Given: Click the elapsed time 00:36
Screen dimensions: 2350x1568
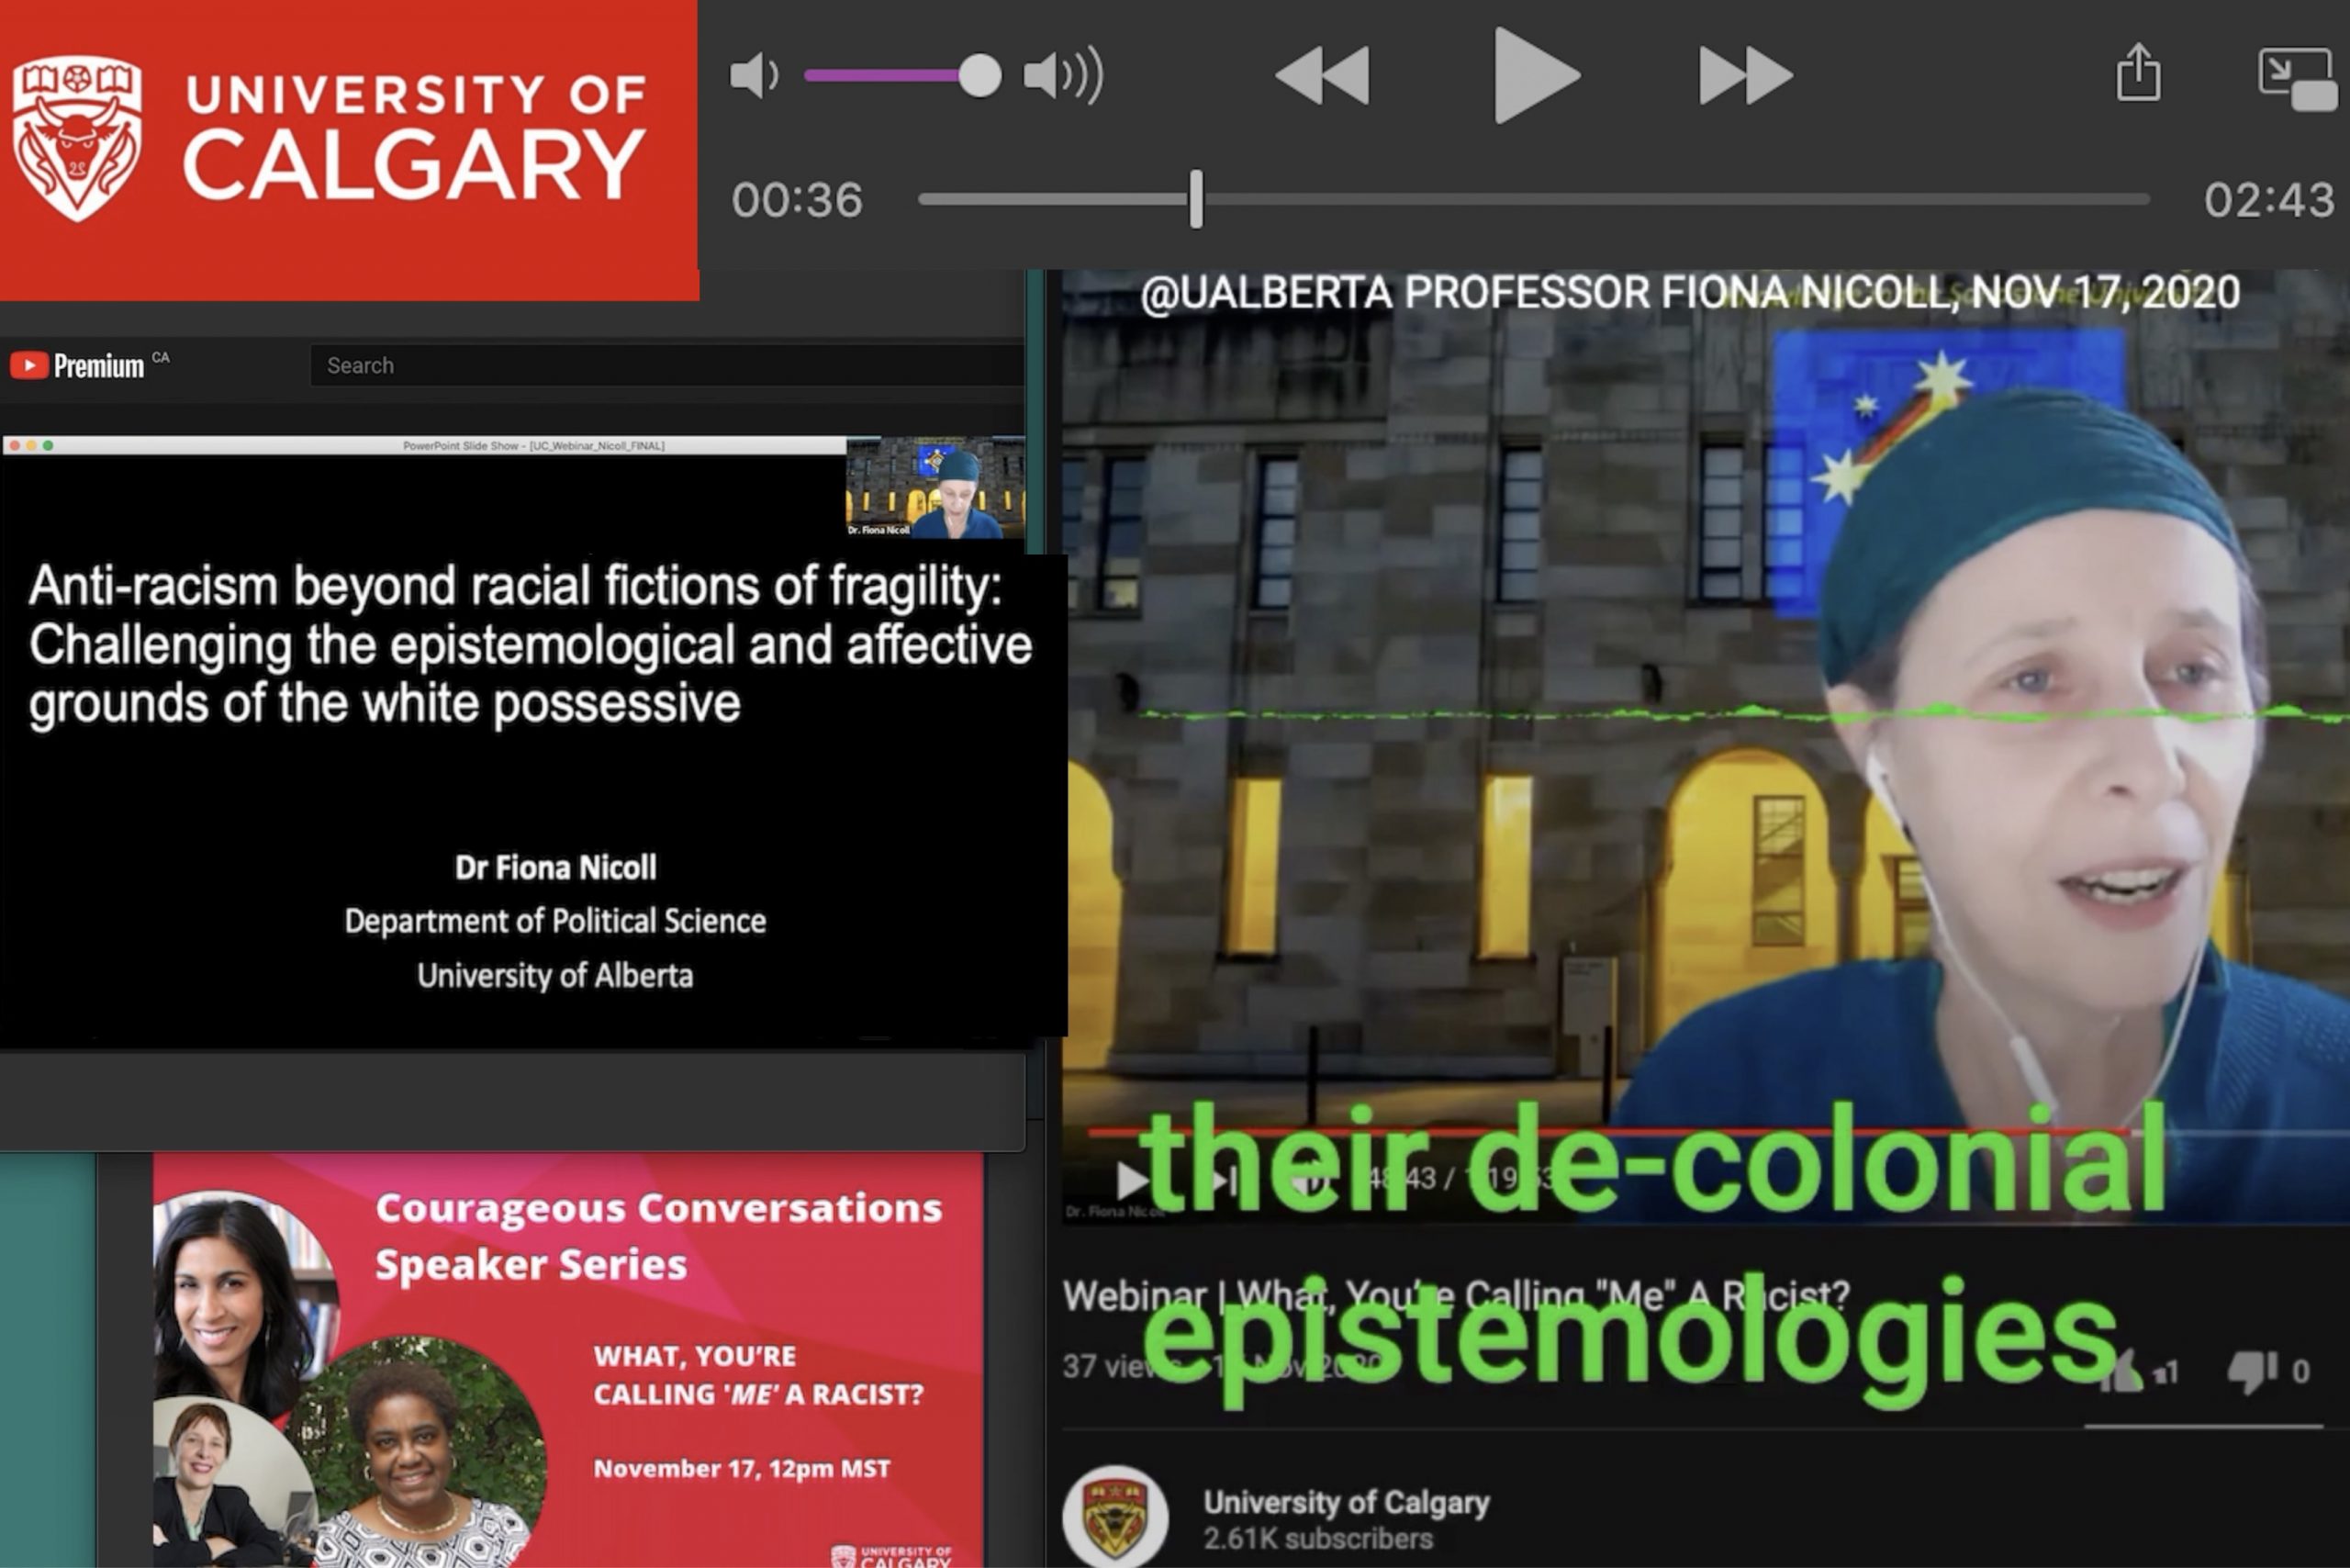Looking at the screenshot, I should 797,200.
